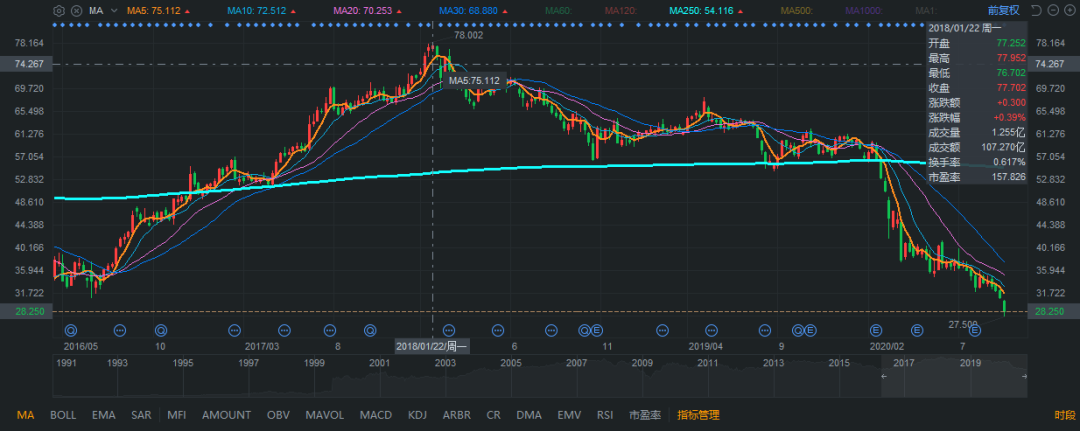Select the MFI indicator

click(x=176, y=415)
